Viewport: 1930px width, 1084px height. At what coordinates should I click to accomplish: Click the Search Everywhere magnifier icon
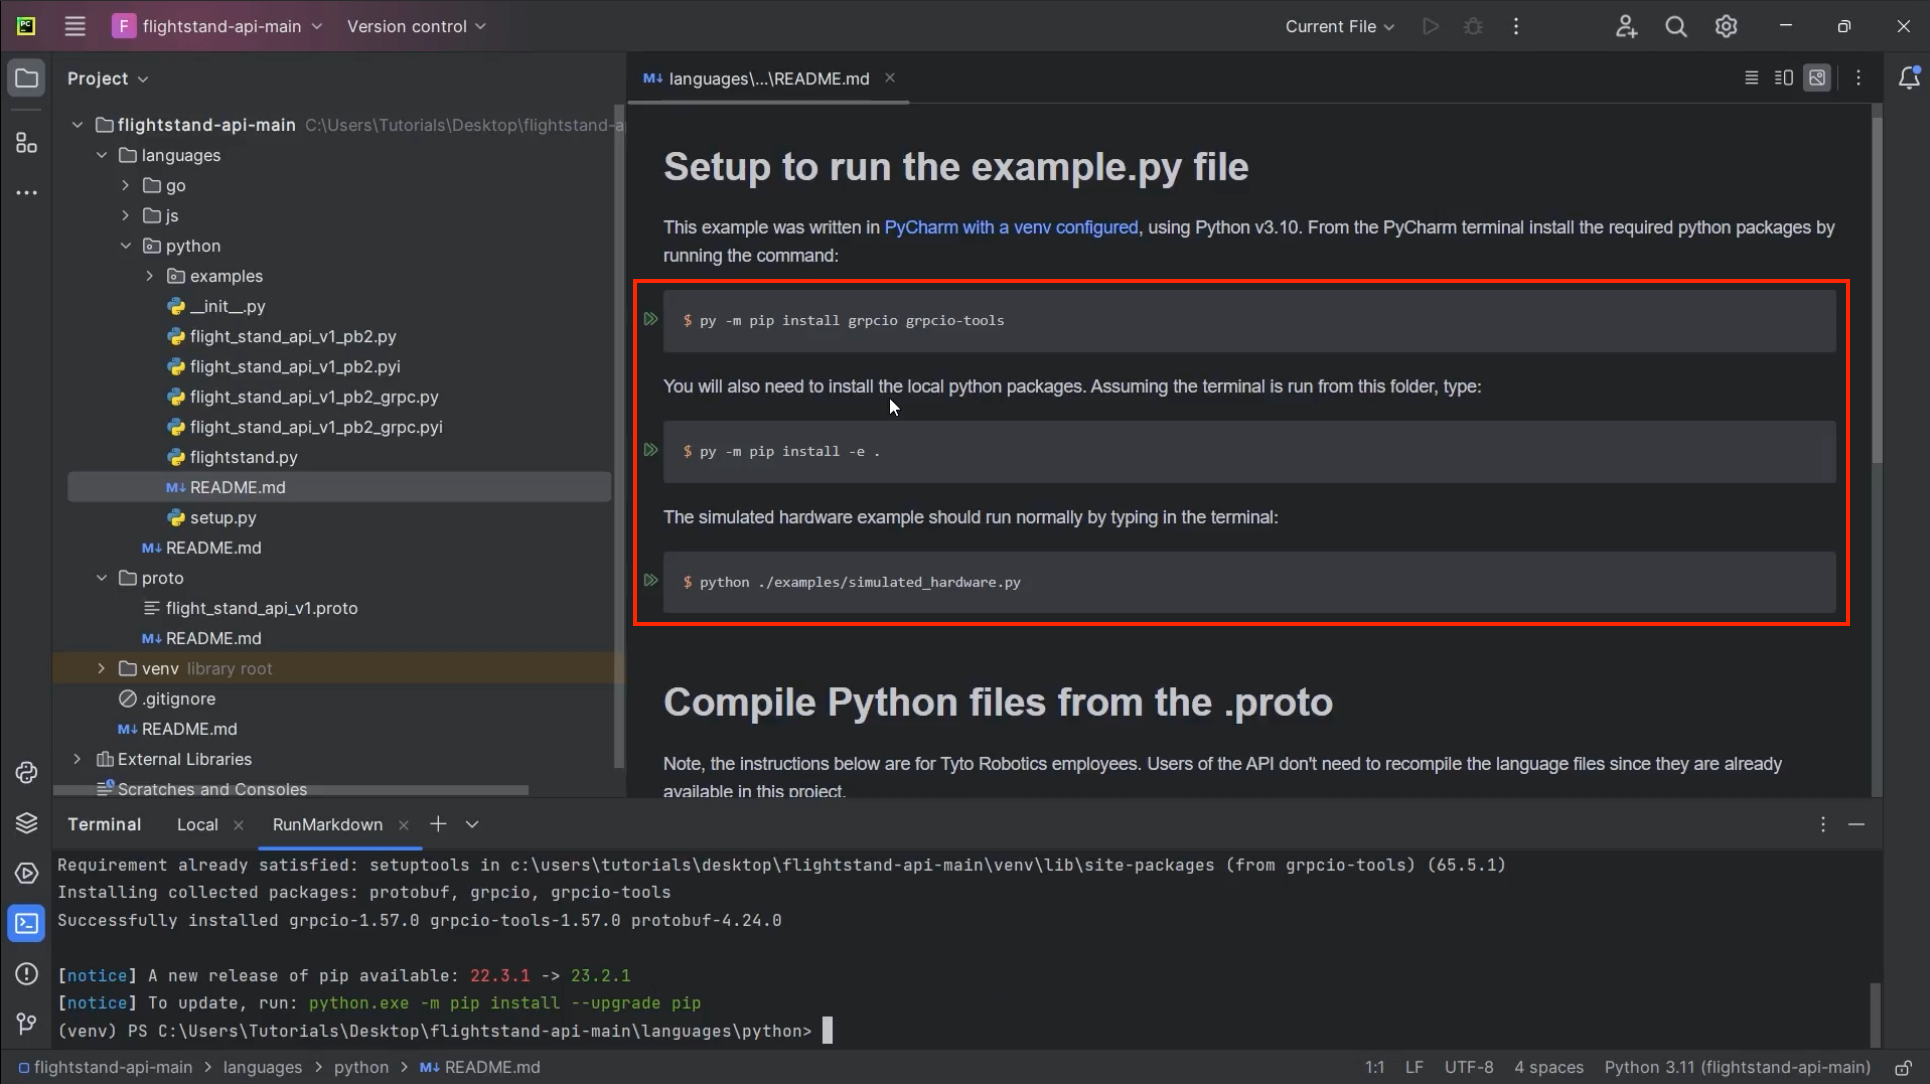(x=1676, y=26)
